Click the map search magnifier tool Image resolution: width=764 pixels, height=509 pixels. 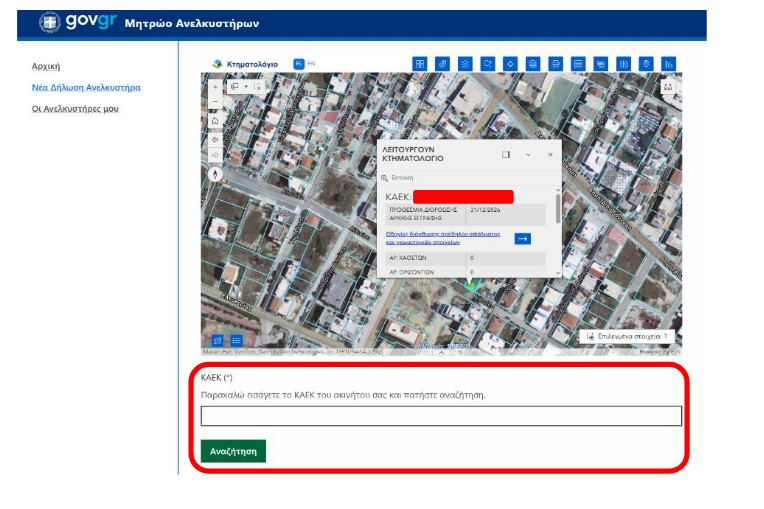pyautogui.click(x=487, y=64)
